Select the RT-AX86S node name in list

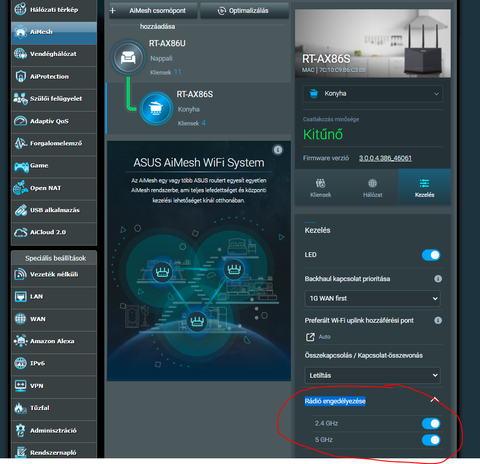(x=195, y=94)
